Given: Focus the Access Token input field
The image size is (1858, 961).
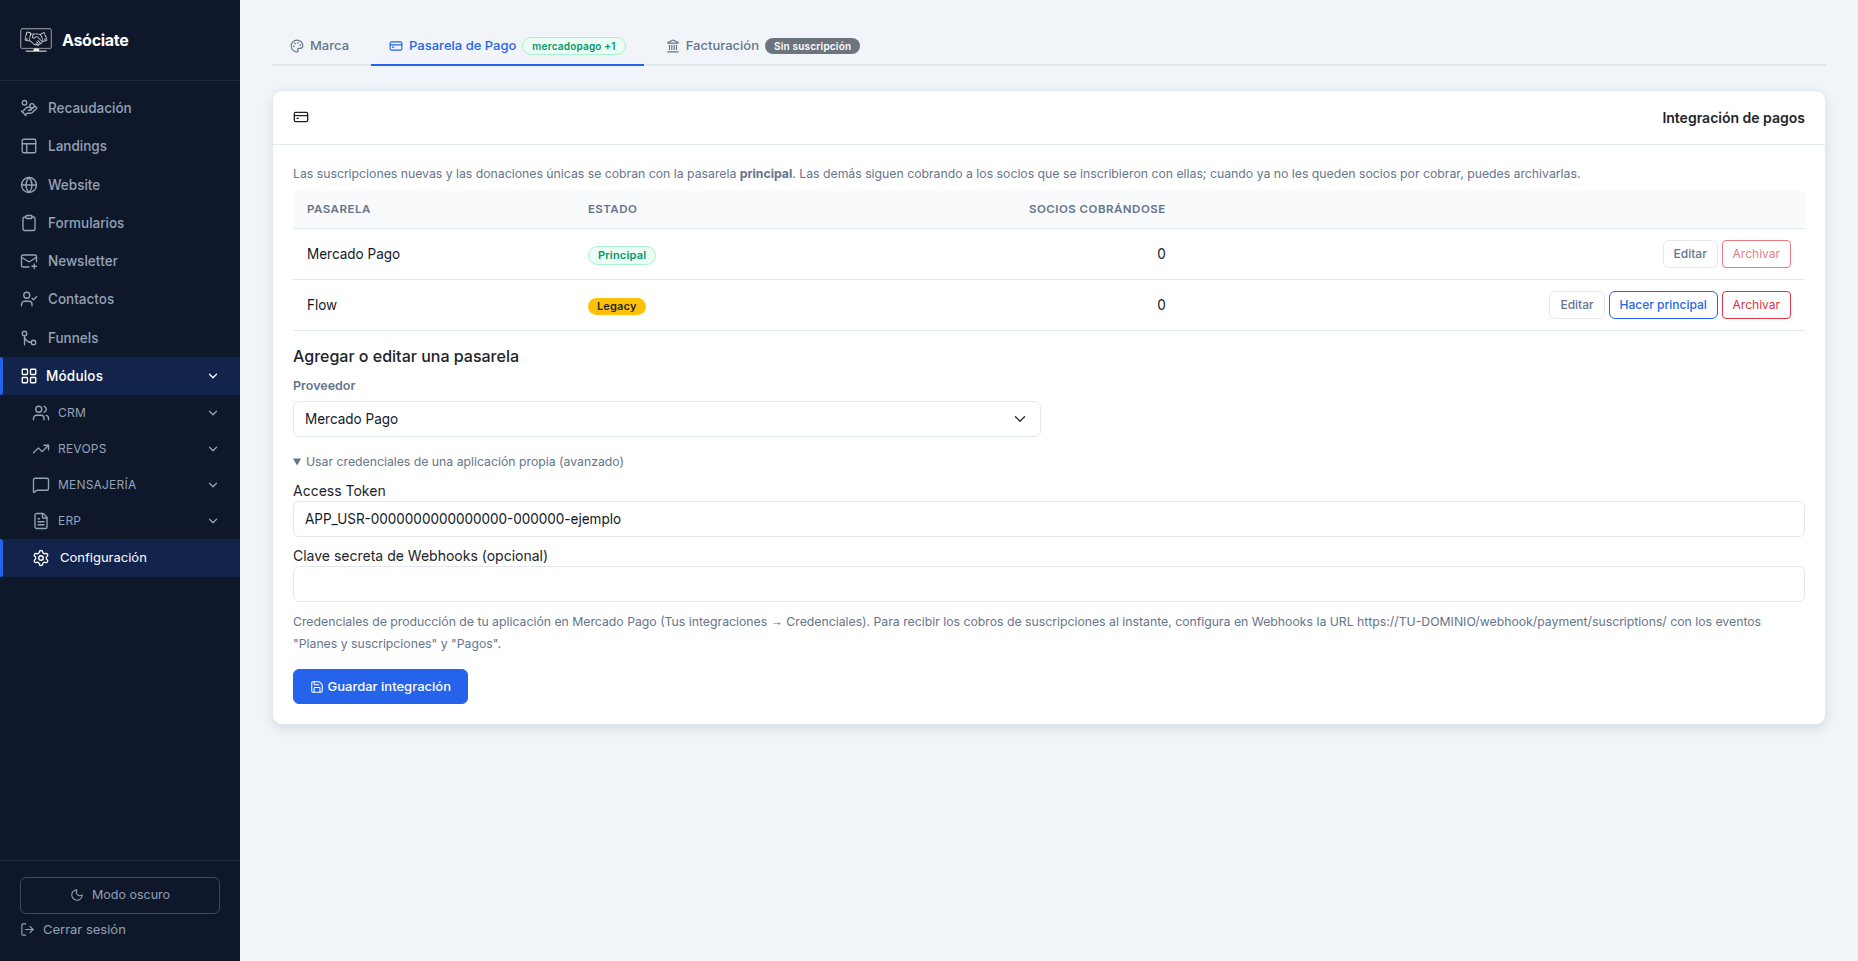Looking at the screenshot, I should coord(1048,519).
